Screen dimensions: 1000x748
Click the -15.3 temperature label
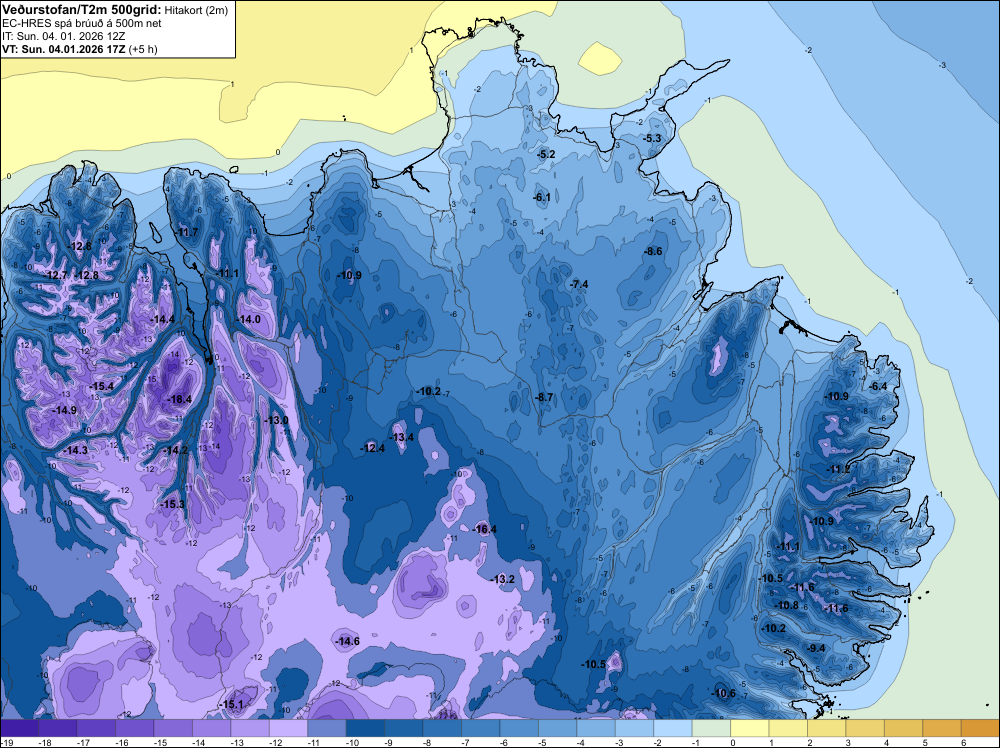[172, 504]
